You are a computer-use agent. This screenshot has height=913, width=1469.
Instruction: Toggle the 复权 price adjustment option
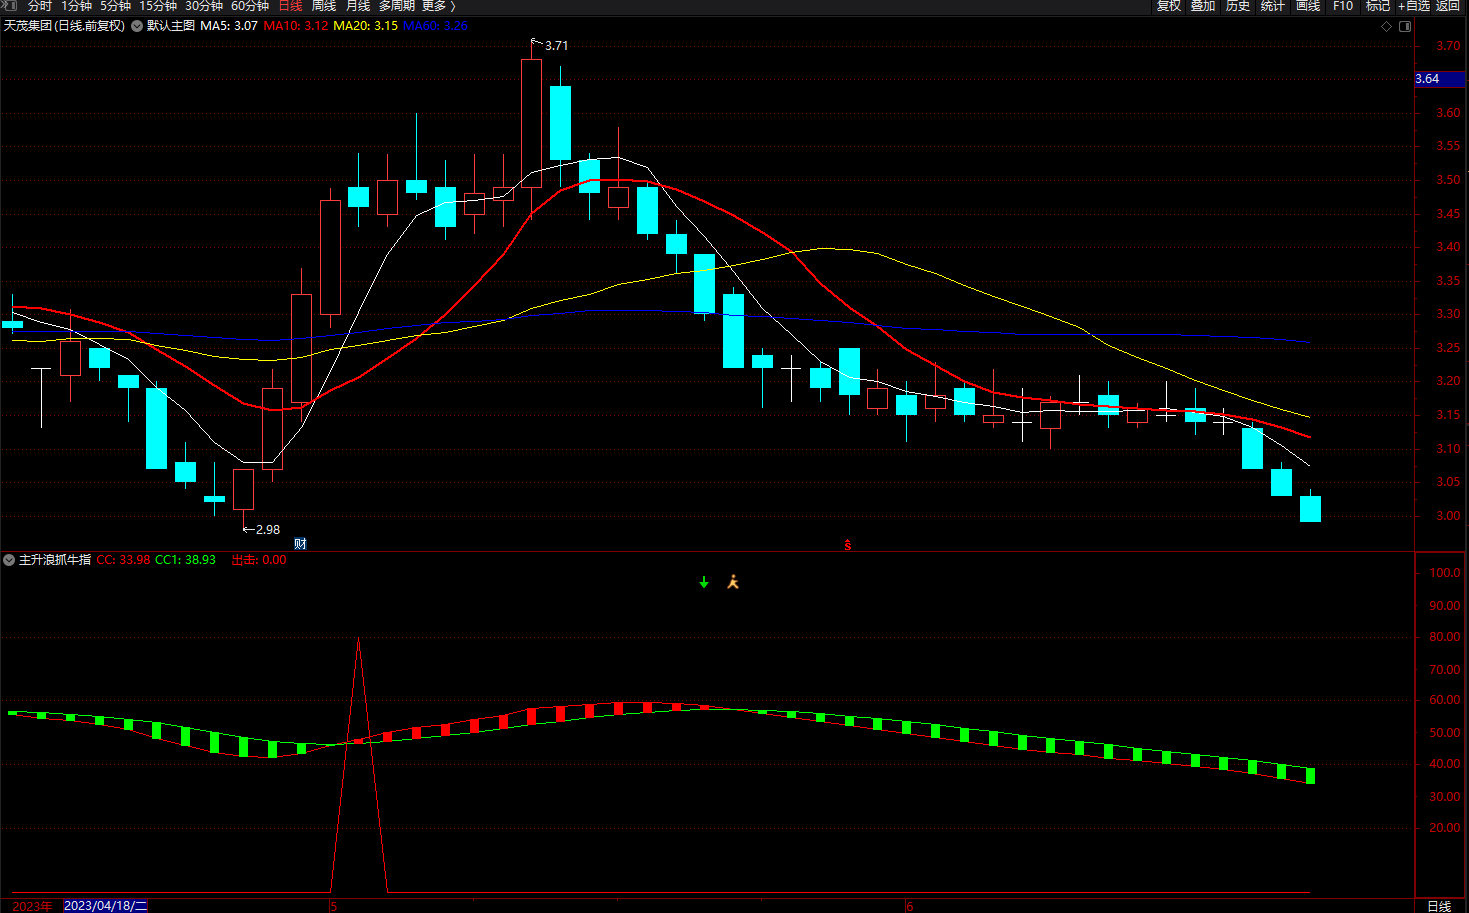coord(1168,6)
